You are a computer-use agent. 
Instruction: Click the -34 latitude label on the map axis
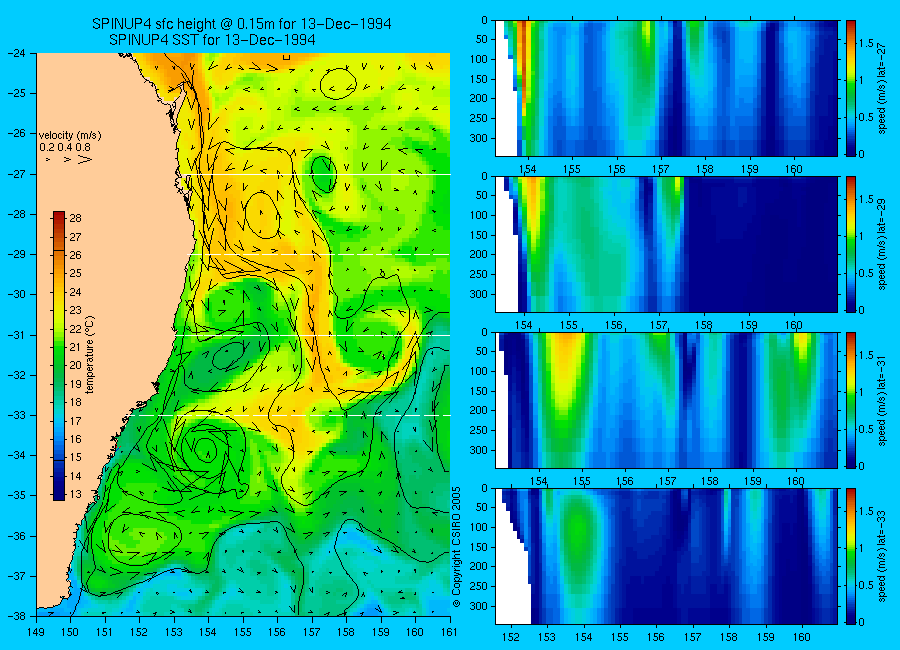18,455
